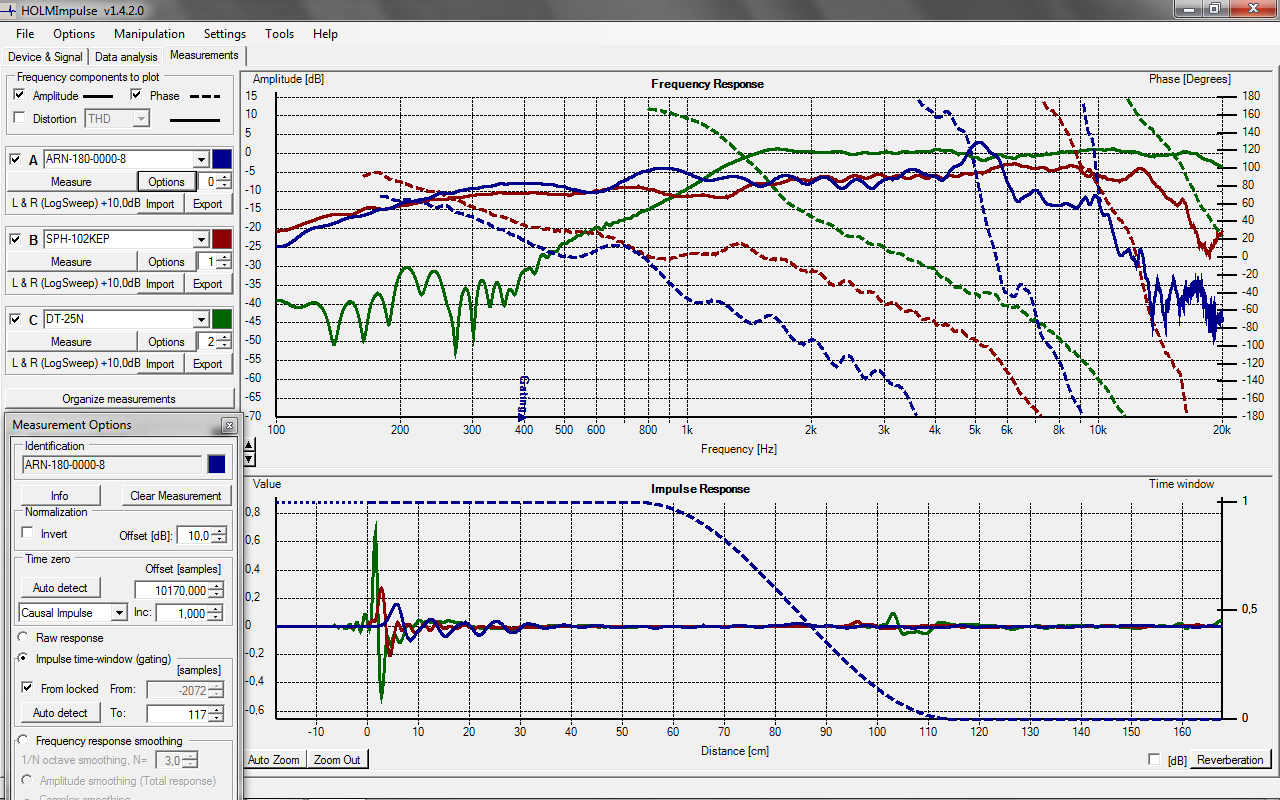
Task: Click the red color swatch for measurement B
Action: [222, 239]
